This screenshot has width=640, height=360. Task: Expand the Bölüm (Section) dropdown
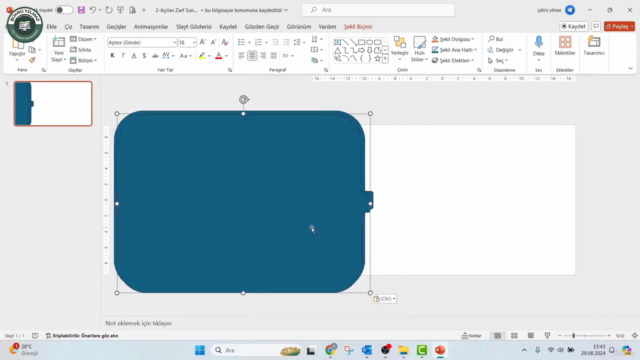83,60
